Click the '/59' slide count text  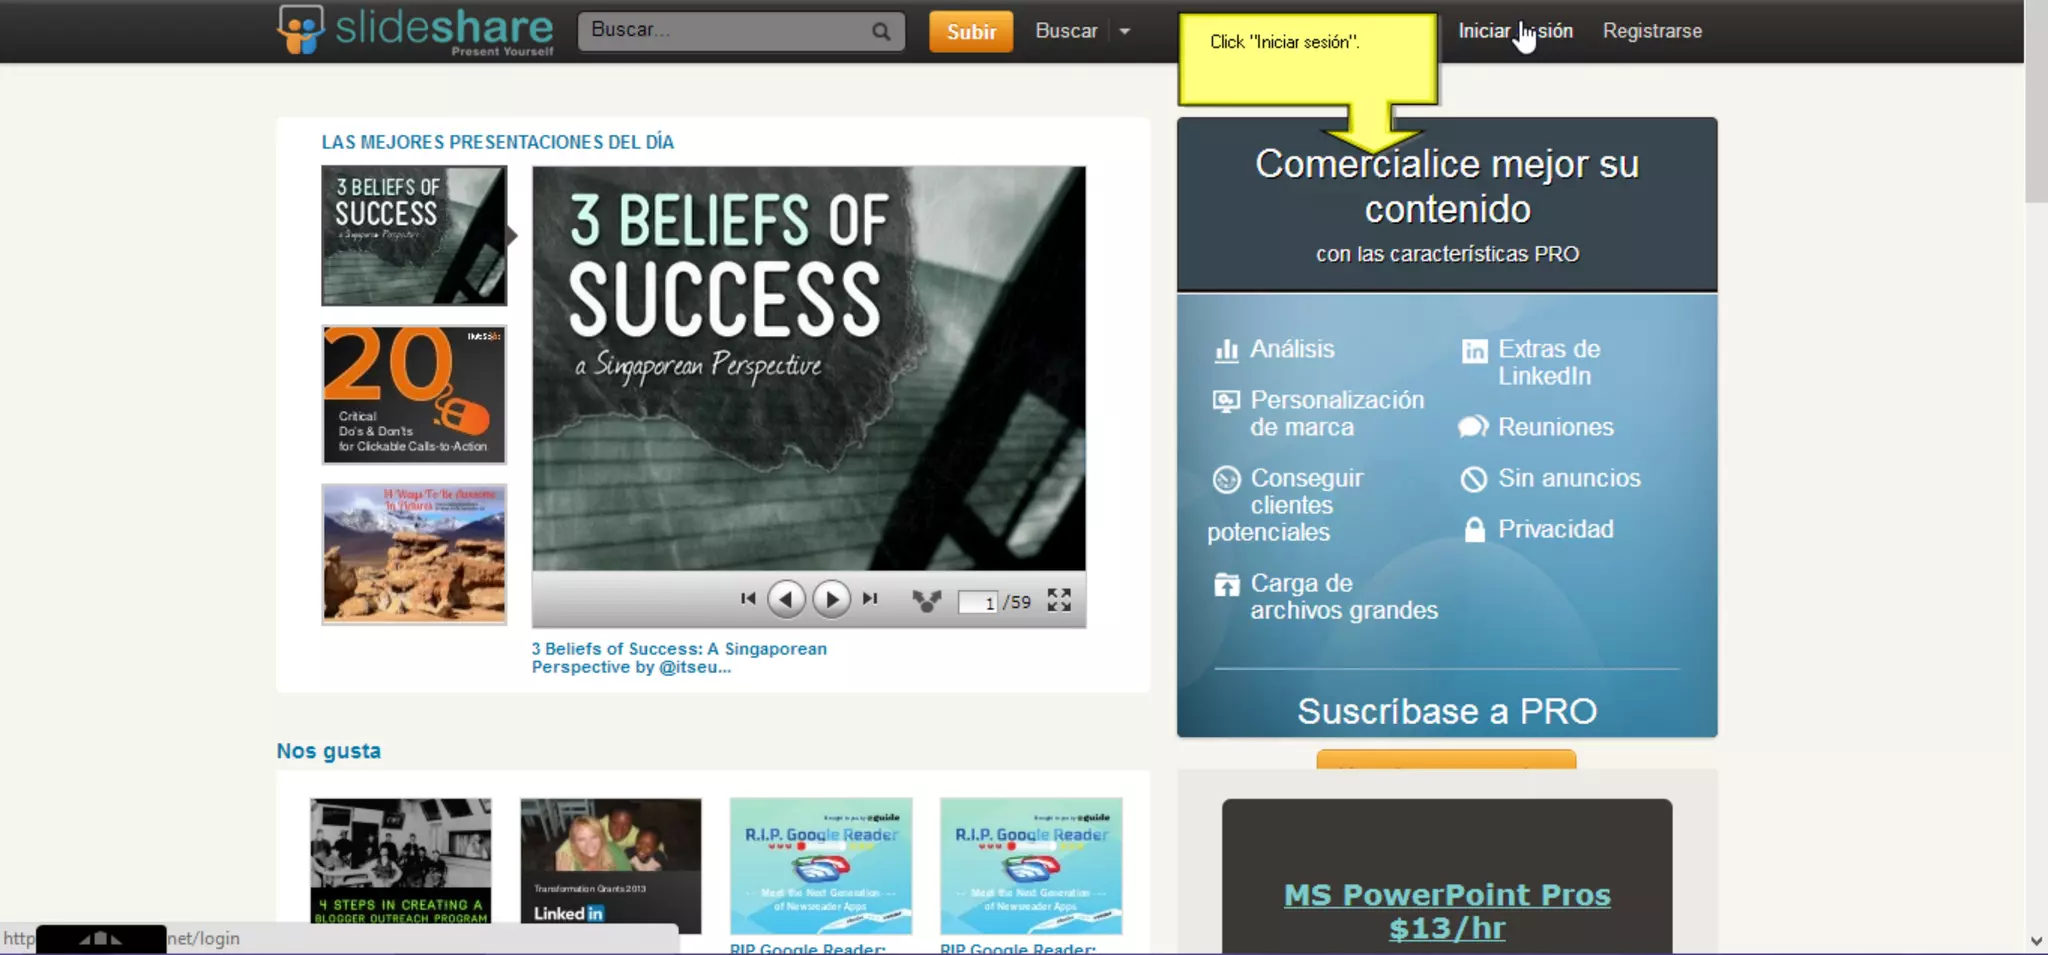(x=1017, y=602)
